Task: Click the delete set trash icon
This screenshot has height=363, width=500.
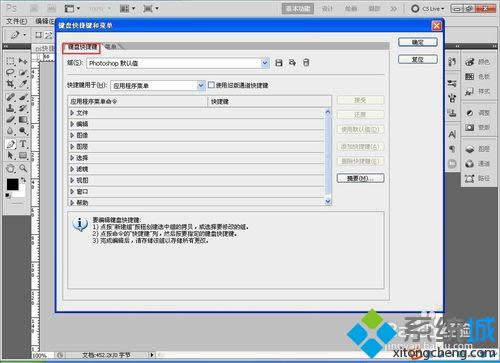Action: (306, 63)
